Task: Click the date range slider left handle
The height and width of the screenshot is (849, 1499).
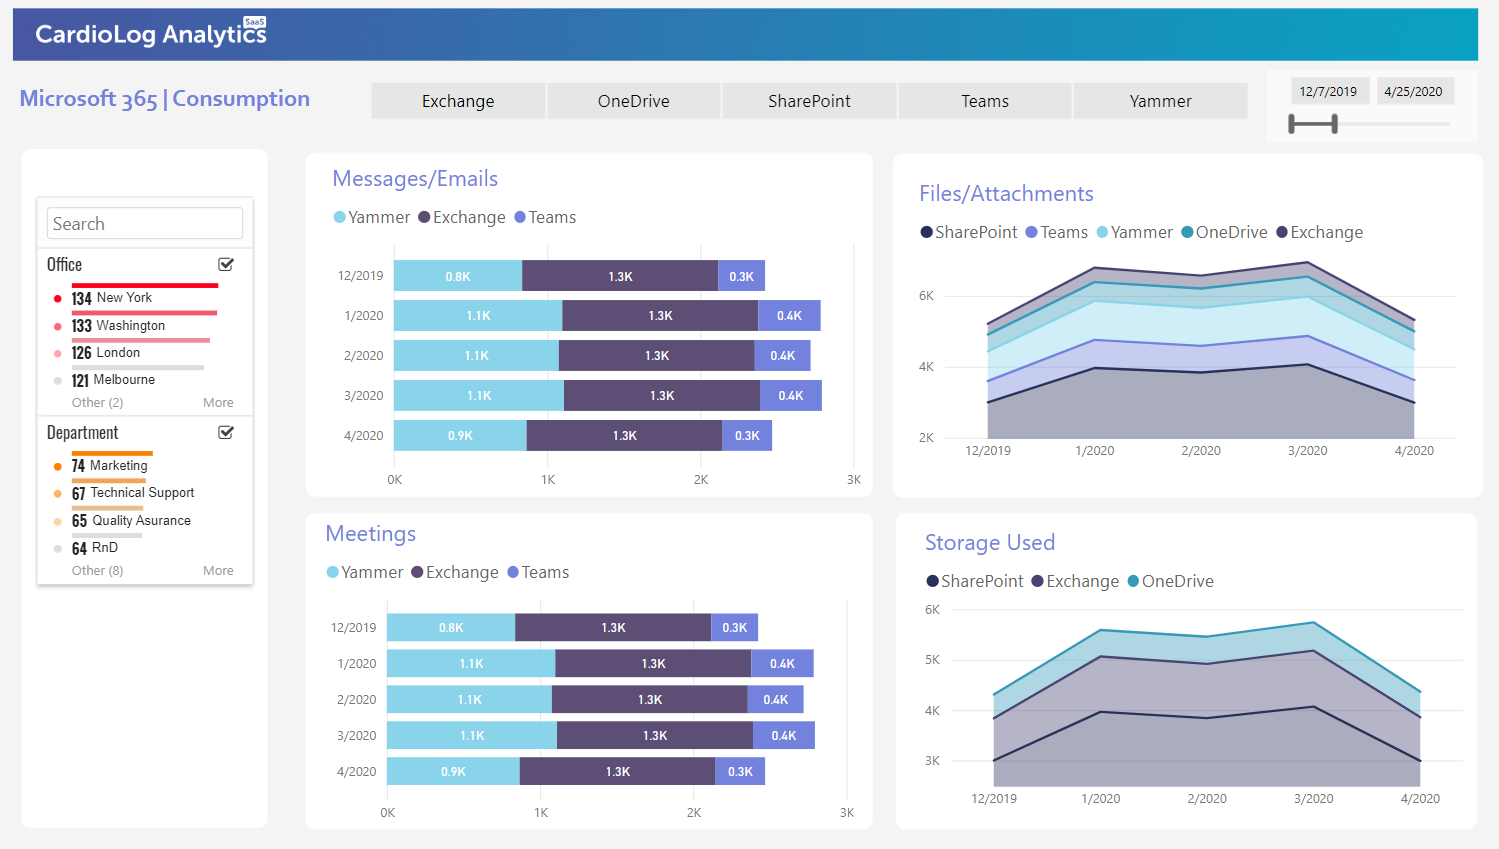Action: pos(1292,124)
